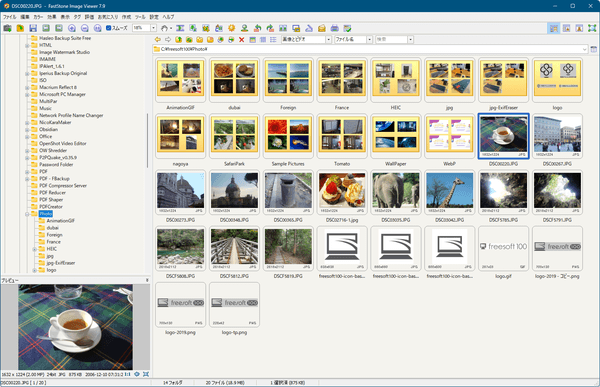This screenshot has height=387, width=600.
Task: Click the open file folder icon
Action: (20, 28)
